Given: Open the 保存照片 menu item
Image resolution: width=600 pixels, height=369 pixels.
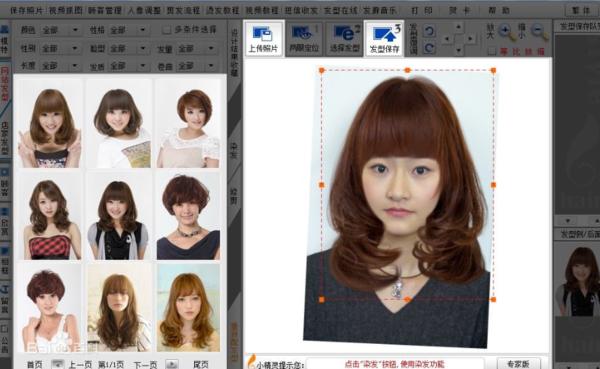Looking at the screenshot, I should coord(26,11).
